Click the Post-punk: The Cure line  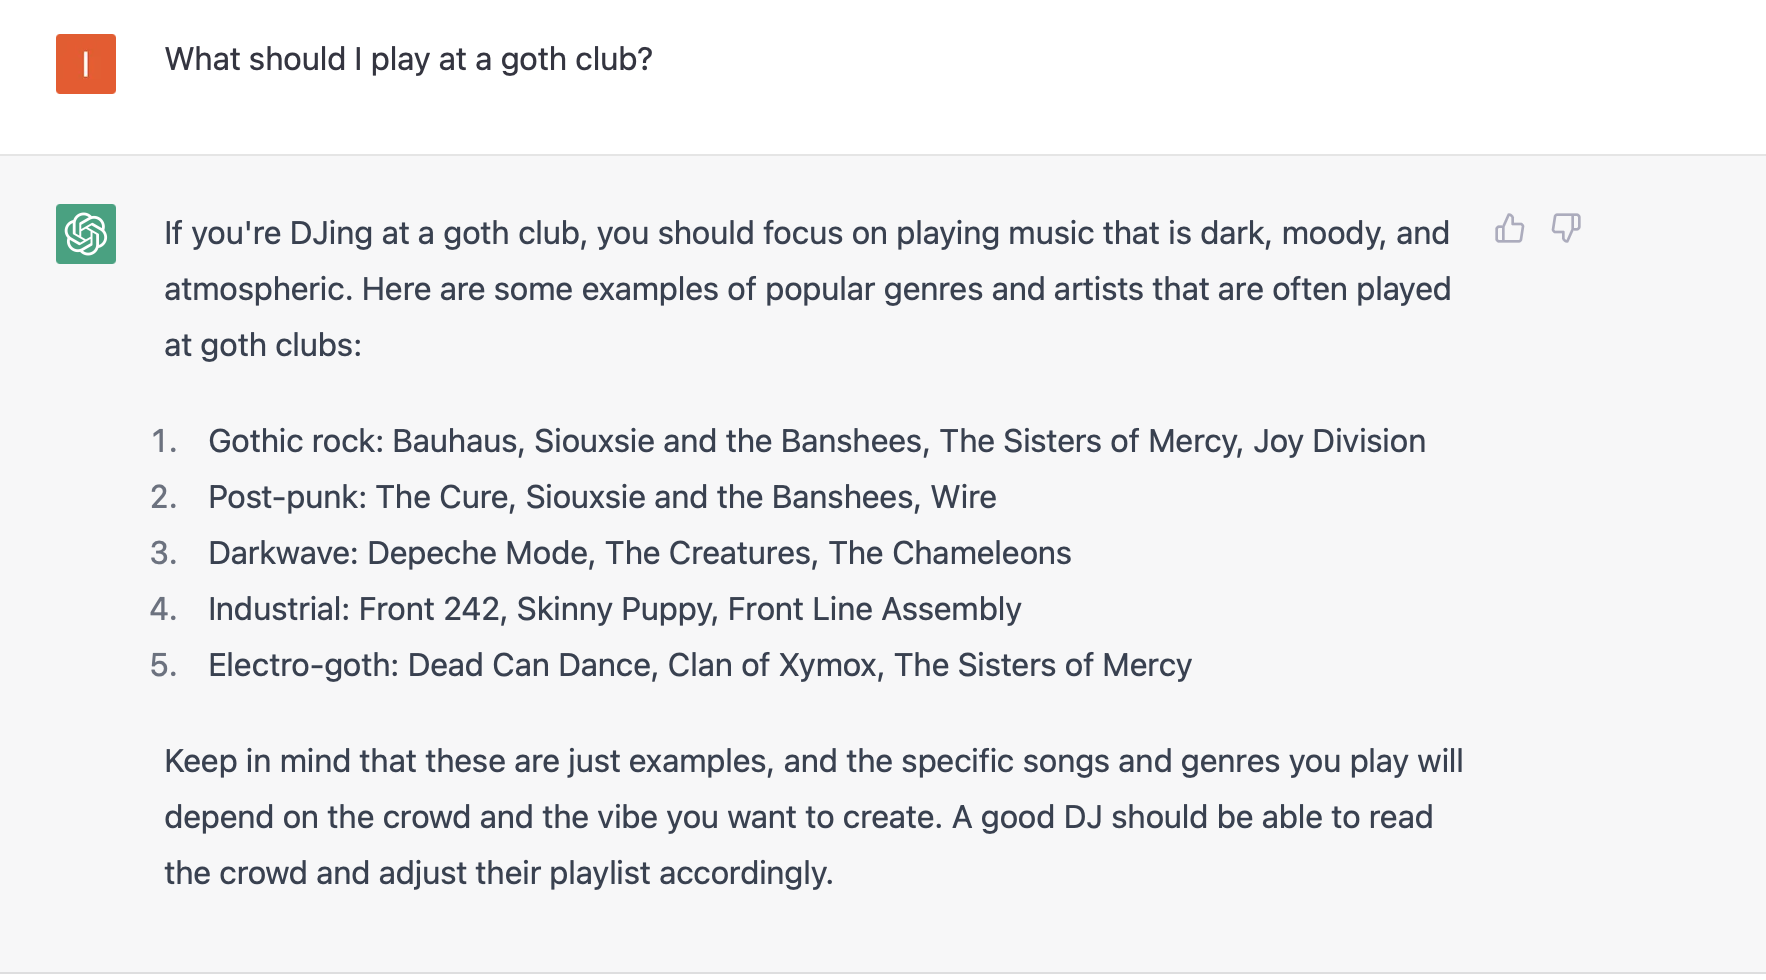coord(602,497)
